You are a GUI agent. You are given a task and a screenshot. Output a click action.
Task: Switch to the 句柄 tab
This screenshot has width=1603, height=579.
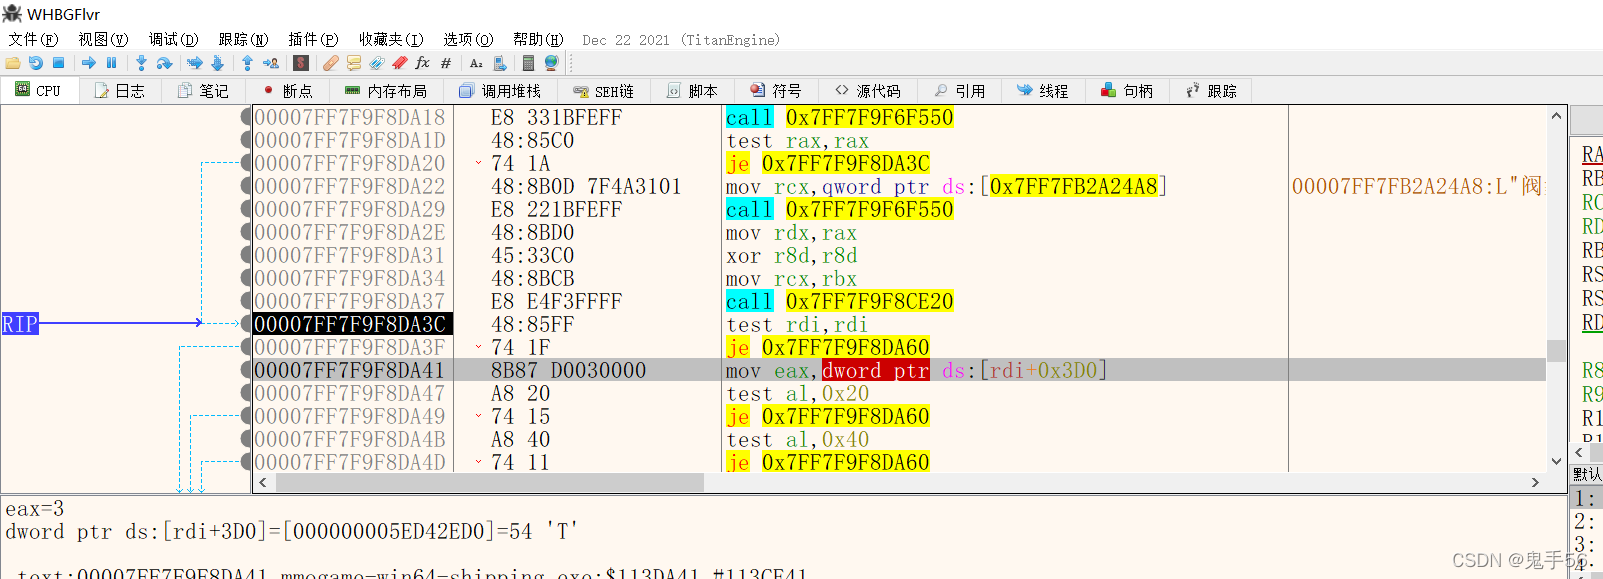click(1128, 91)
